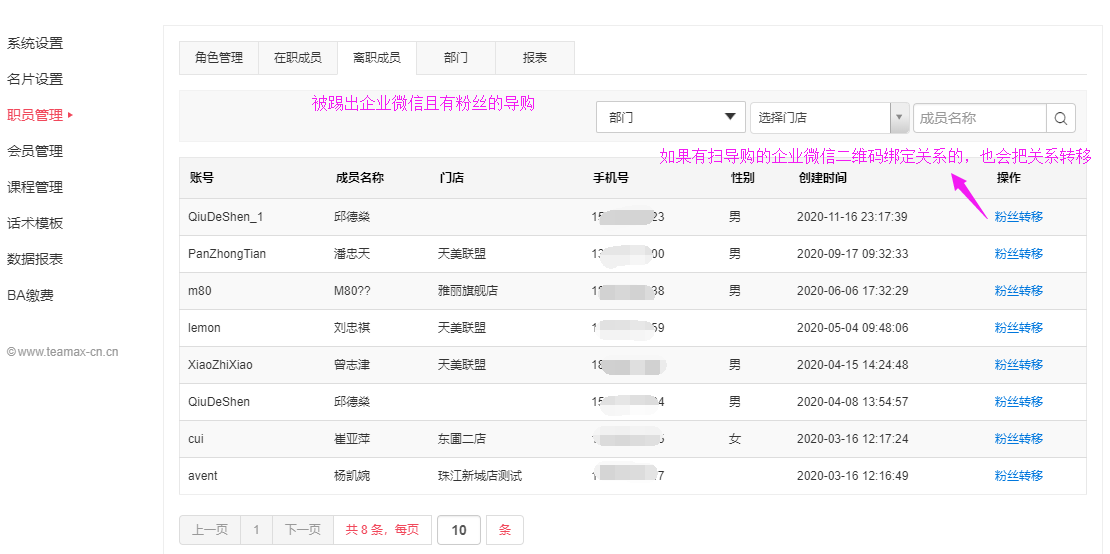Go to 会员管理 in the sidebar

[x=35, y=151]
